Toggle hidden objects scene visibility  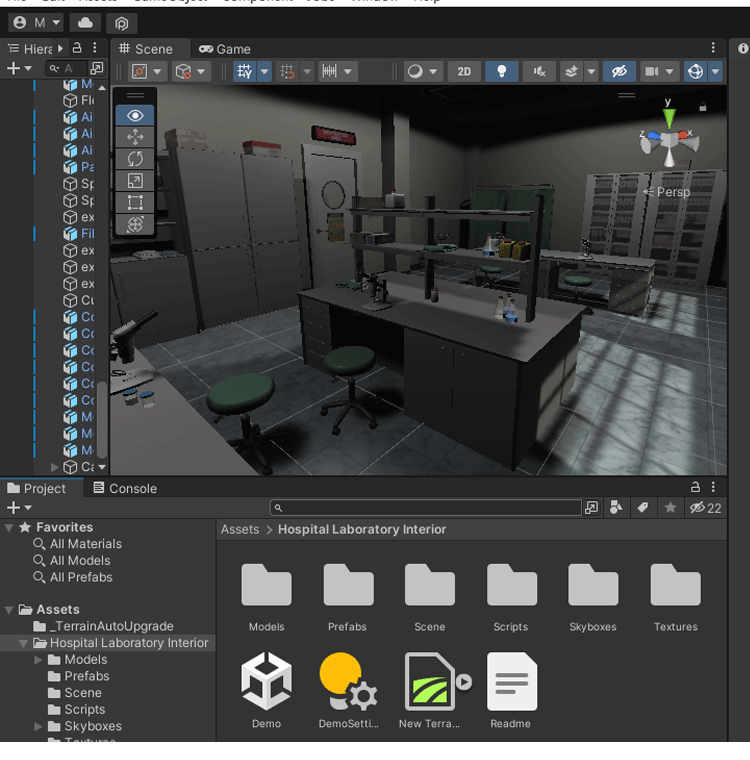(x=619, y=71)
